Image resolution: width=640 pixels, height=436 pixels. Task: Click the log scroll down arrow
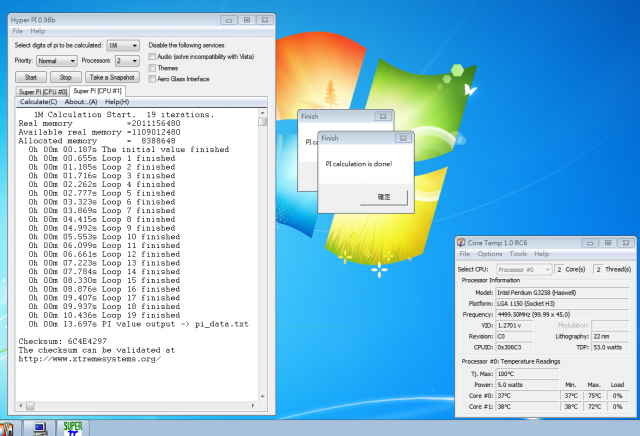[x=262, y=396]
